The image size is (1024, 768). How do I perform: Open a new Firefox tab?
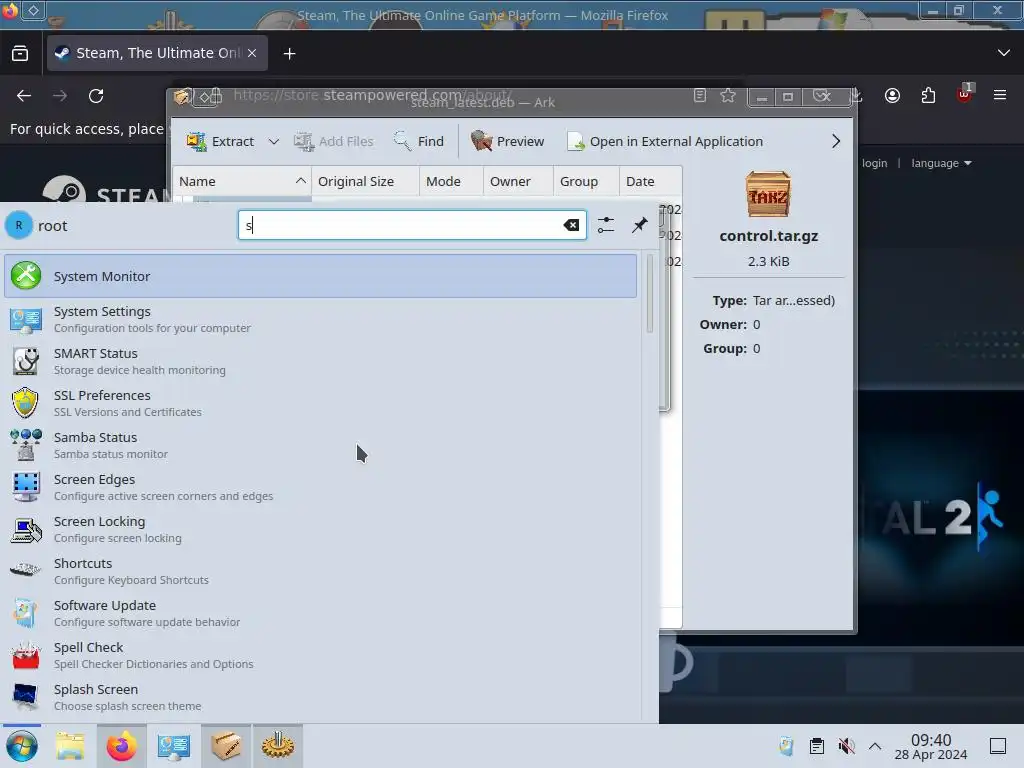coord(289,54)
